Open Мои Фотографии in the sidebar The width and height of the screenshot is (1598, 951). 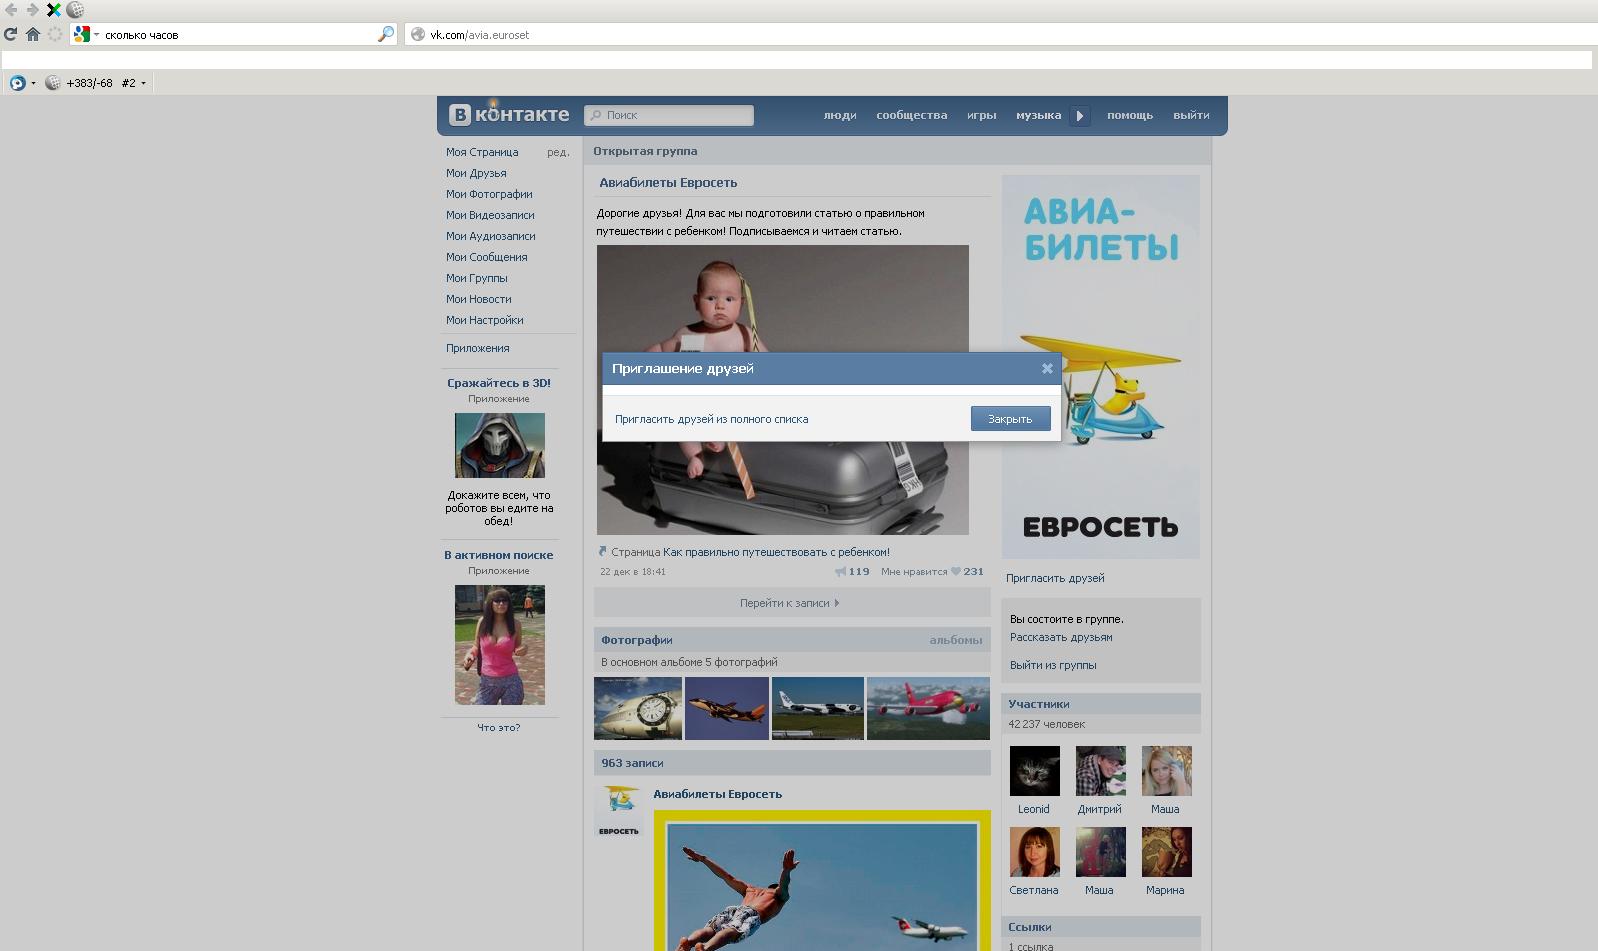489,194
